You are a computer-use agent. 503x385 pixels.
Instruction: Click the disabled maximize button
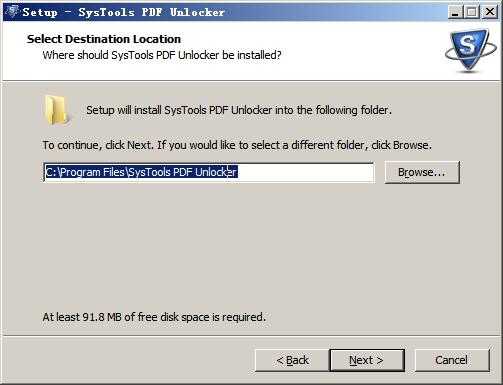(x=472, y=12)
